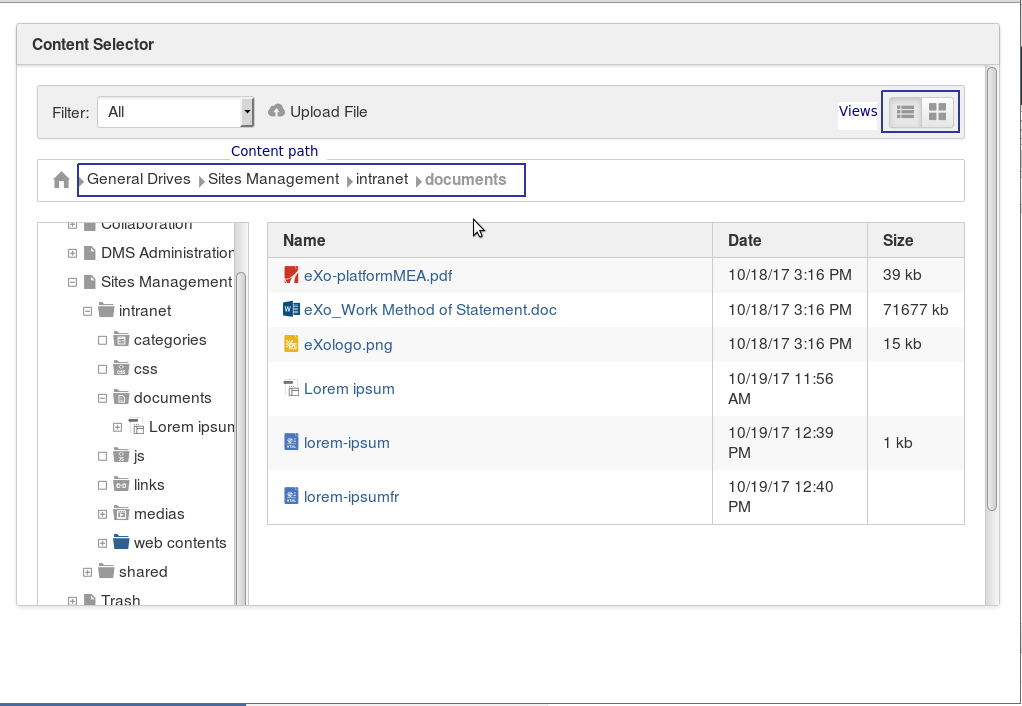1022x706 pixels.
Task: Expand the Lorem ipsum tree node
Action: coord(117,427)
